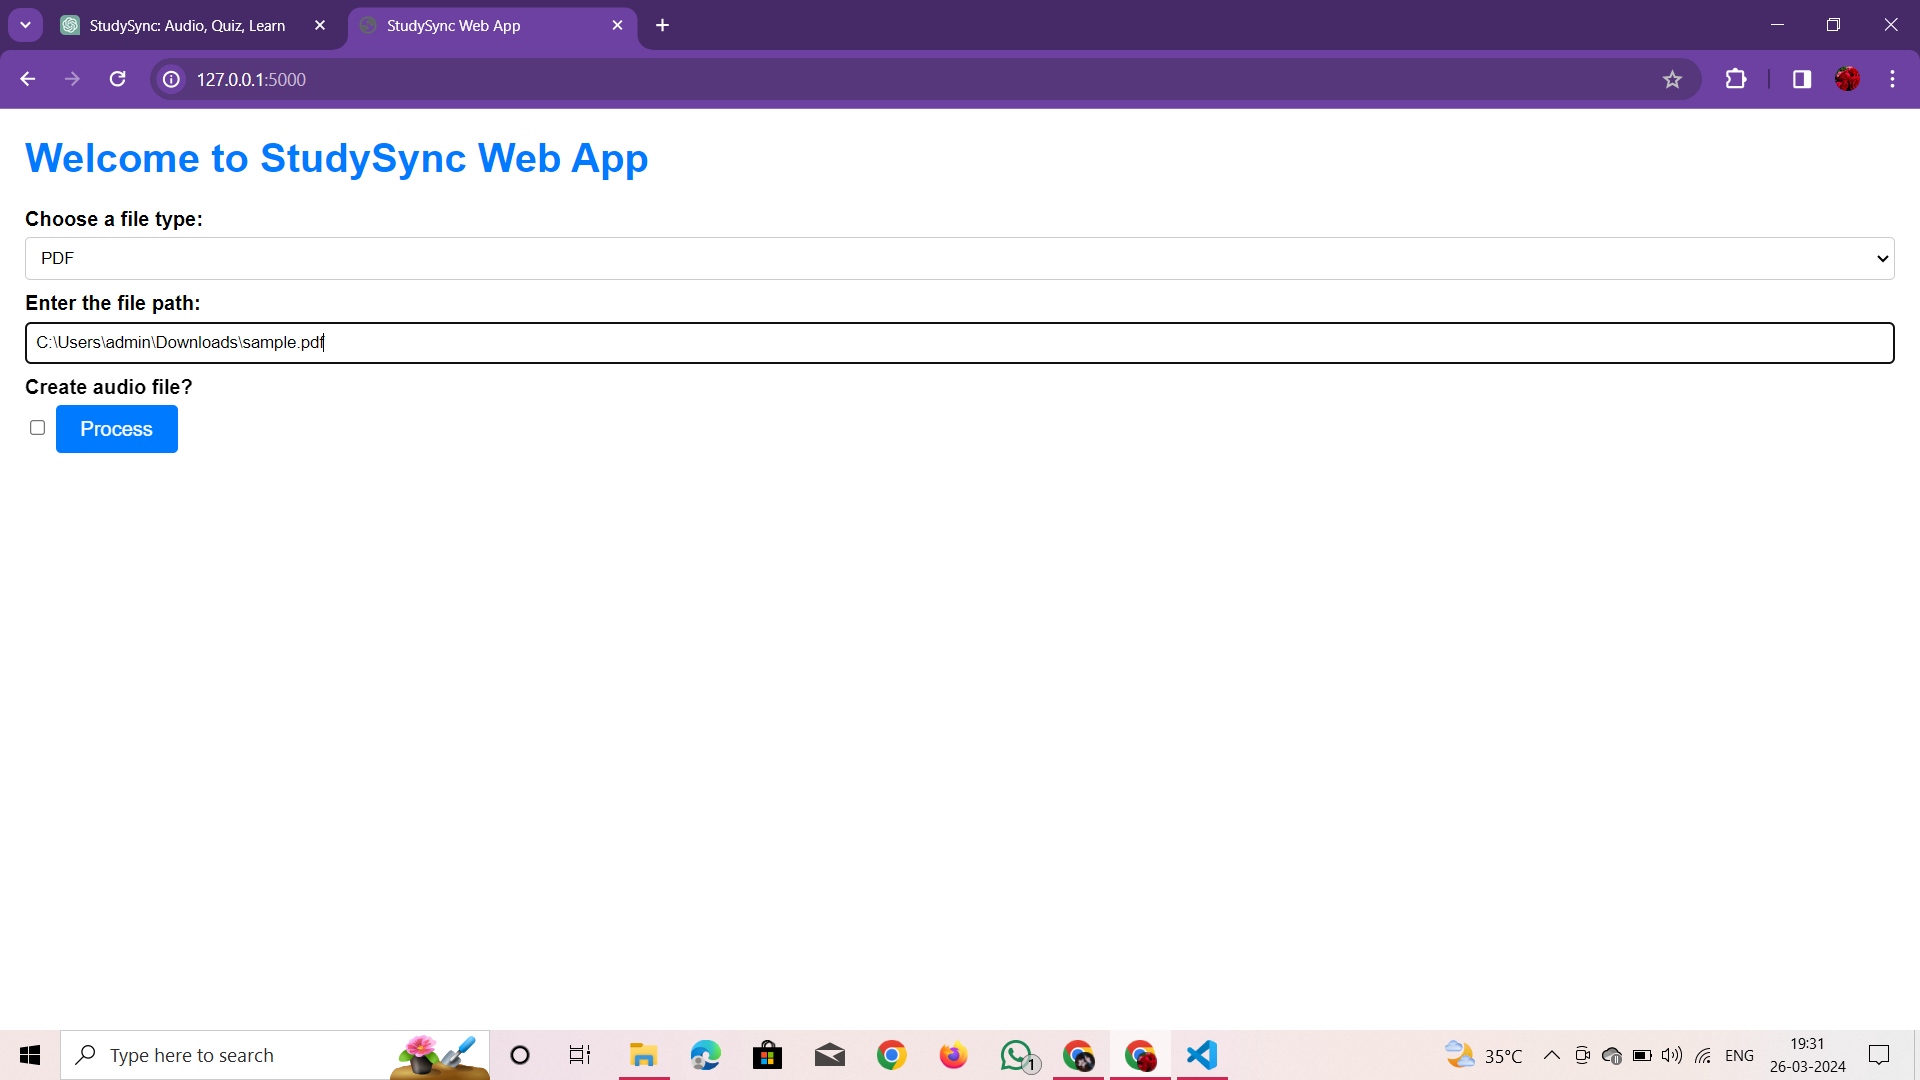Close the StudySync Web App tab
The width and height of the screenshot is (1920, 1080).
617,25
